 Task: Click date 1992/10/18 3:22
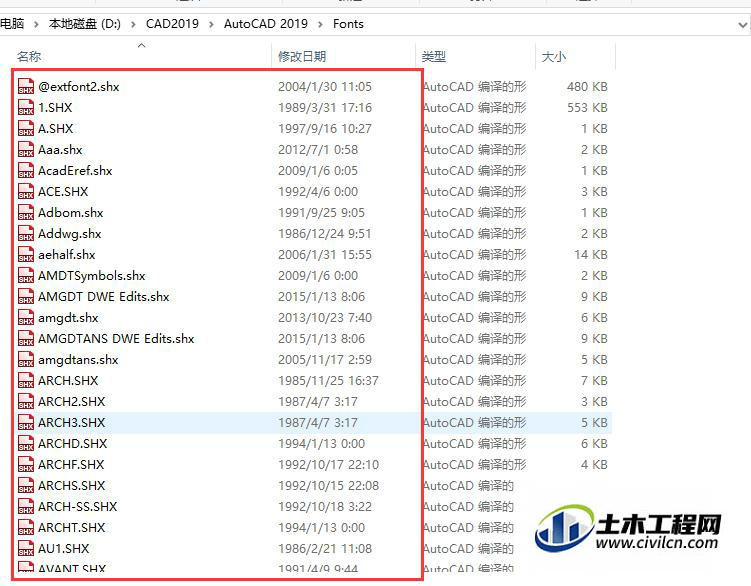[x=325, y=506]
